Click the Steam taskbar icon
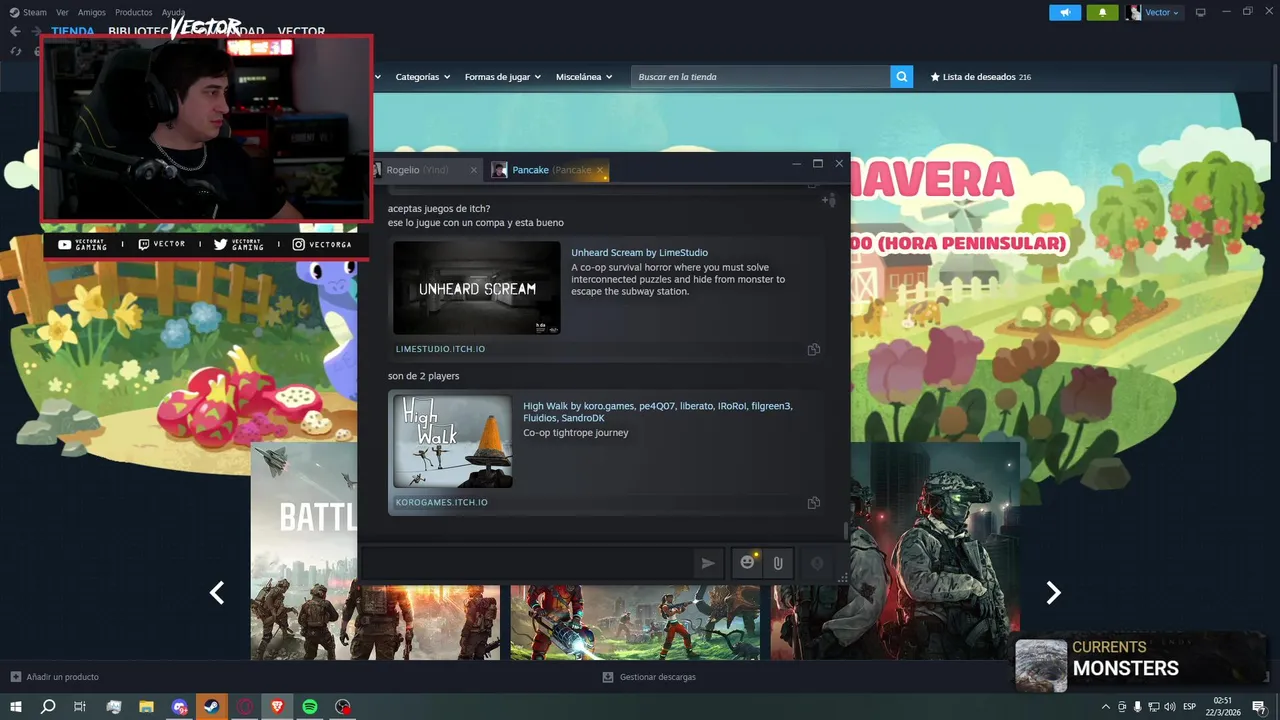This screenshot has width=1280, height=720. point(212,707)
